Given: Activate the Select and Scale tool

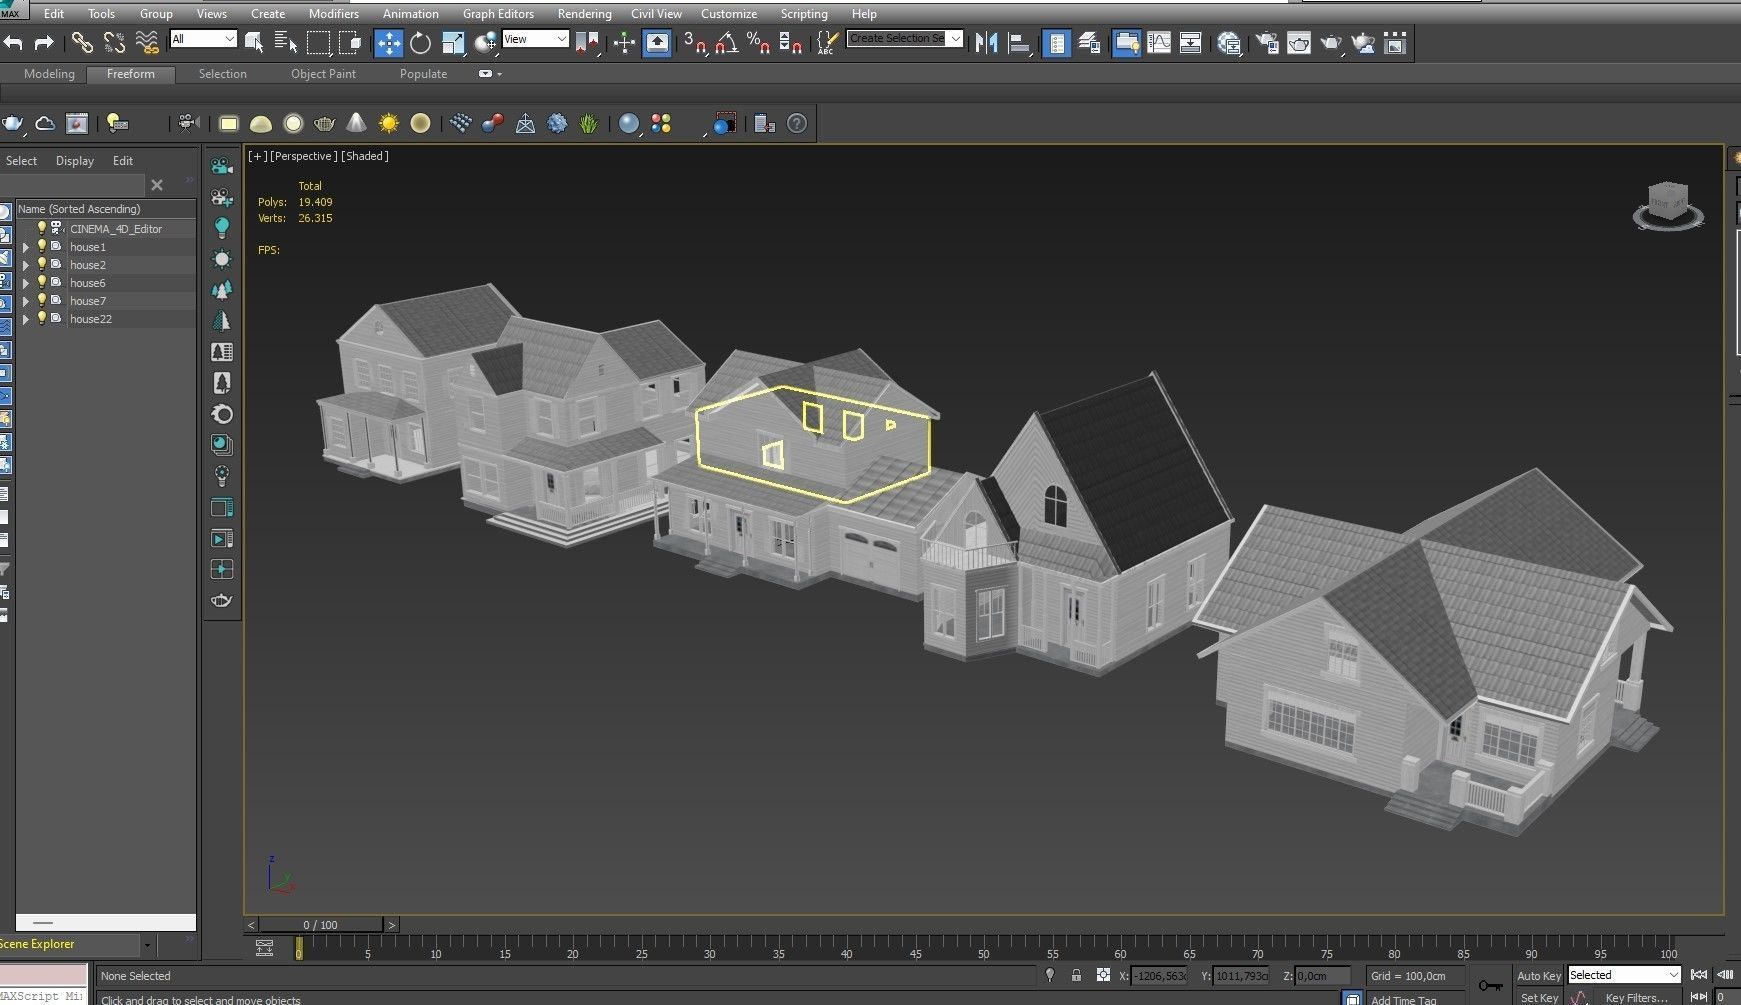Looking at the screenshot, I should 453,42.
